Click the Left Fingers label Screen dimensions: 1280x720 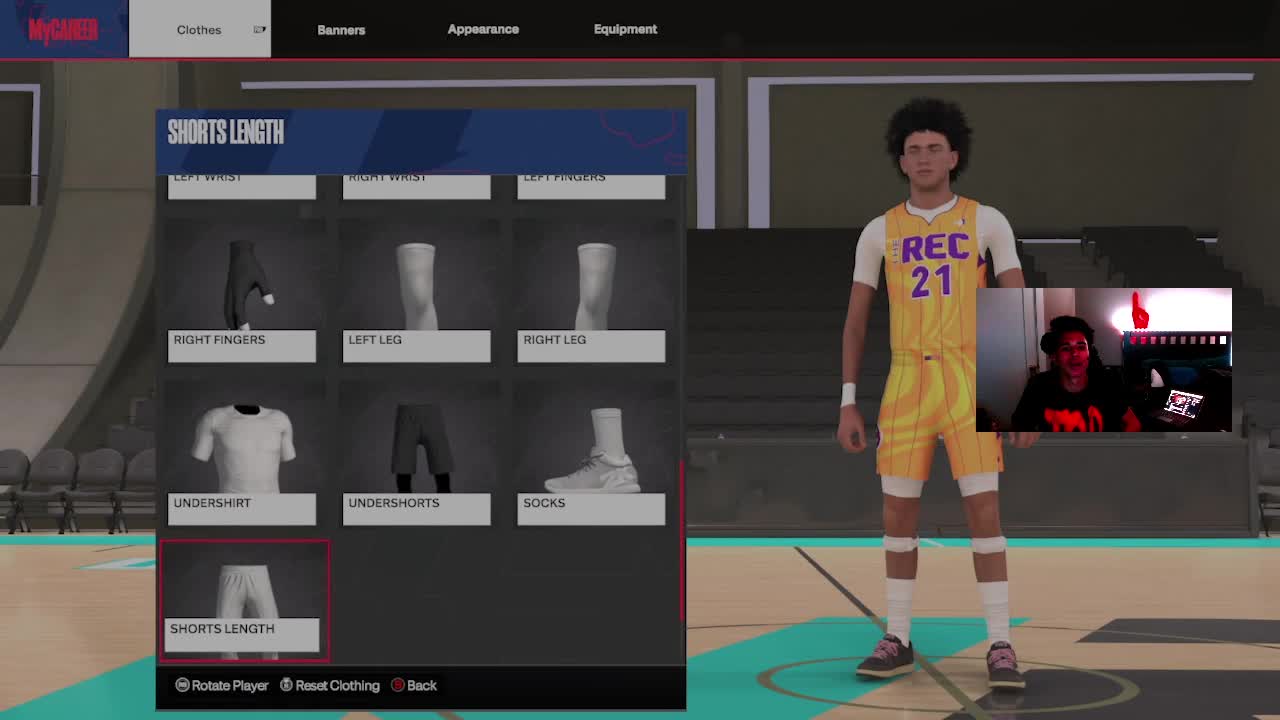point(591,186)
